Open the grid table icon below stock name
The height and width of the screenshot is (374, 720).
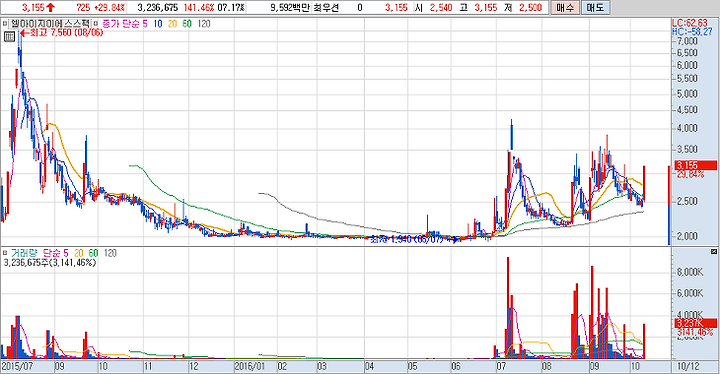[9, 37]
